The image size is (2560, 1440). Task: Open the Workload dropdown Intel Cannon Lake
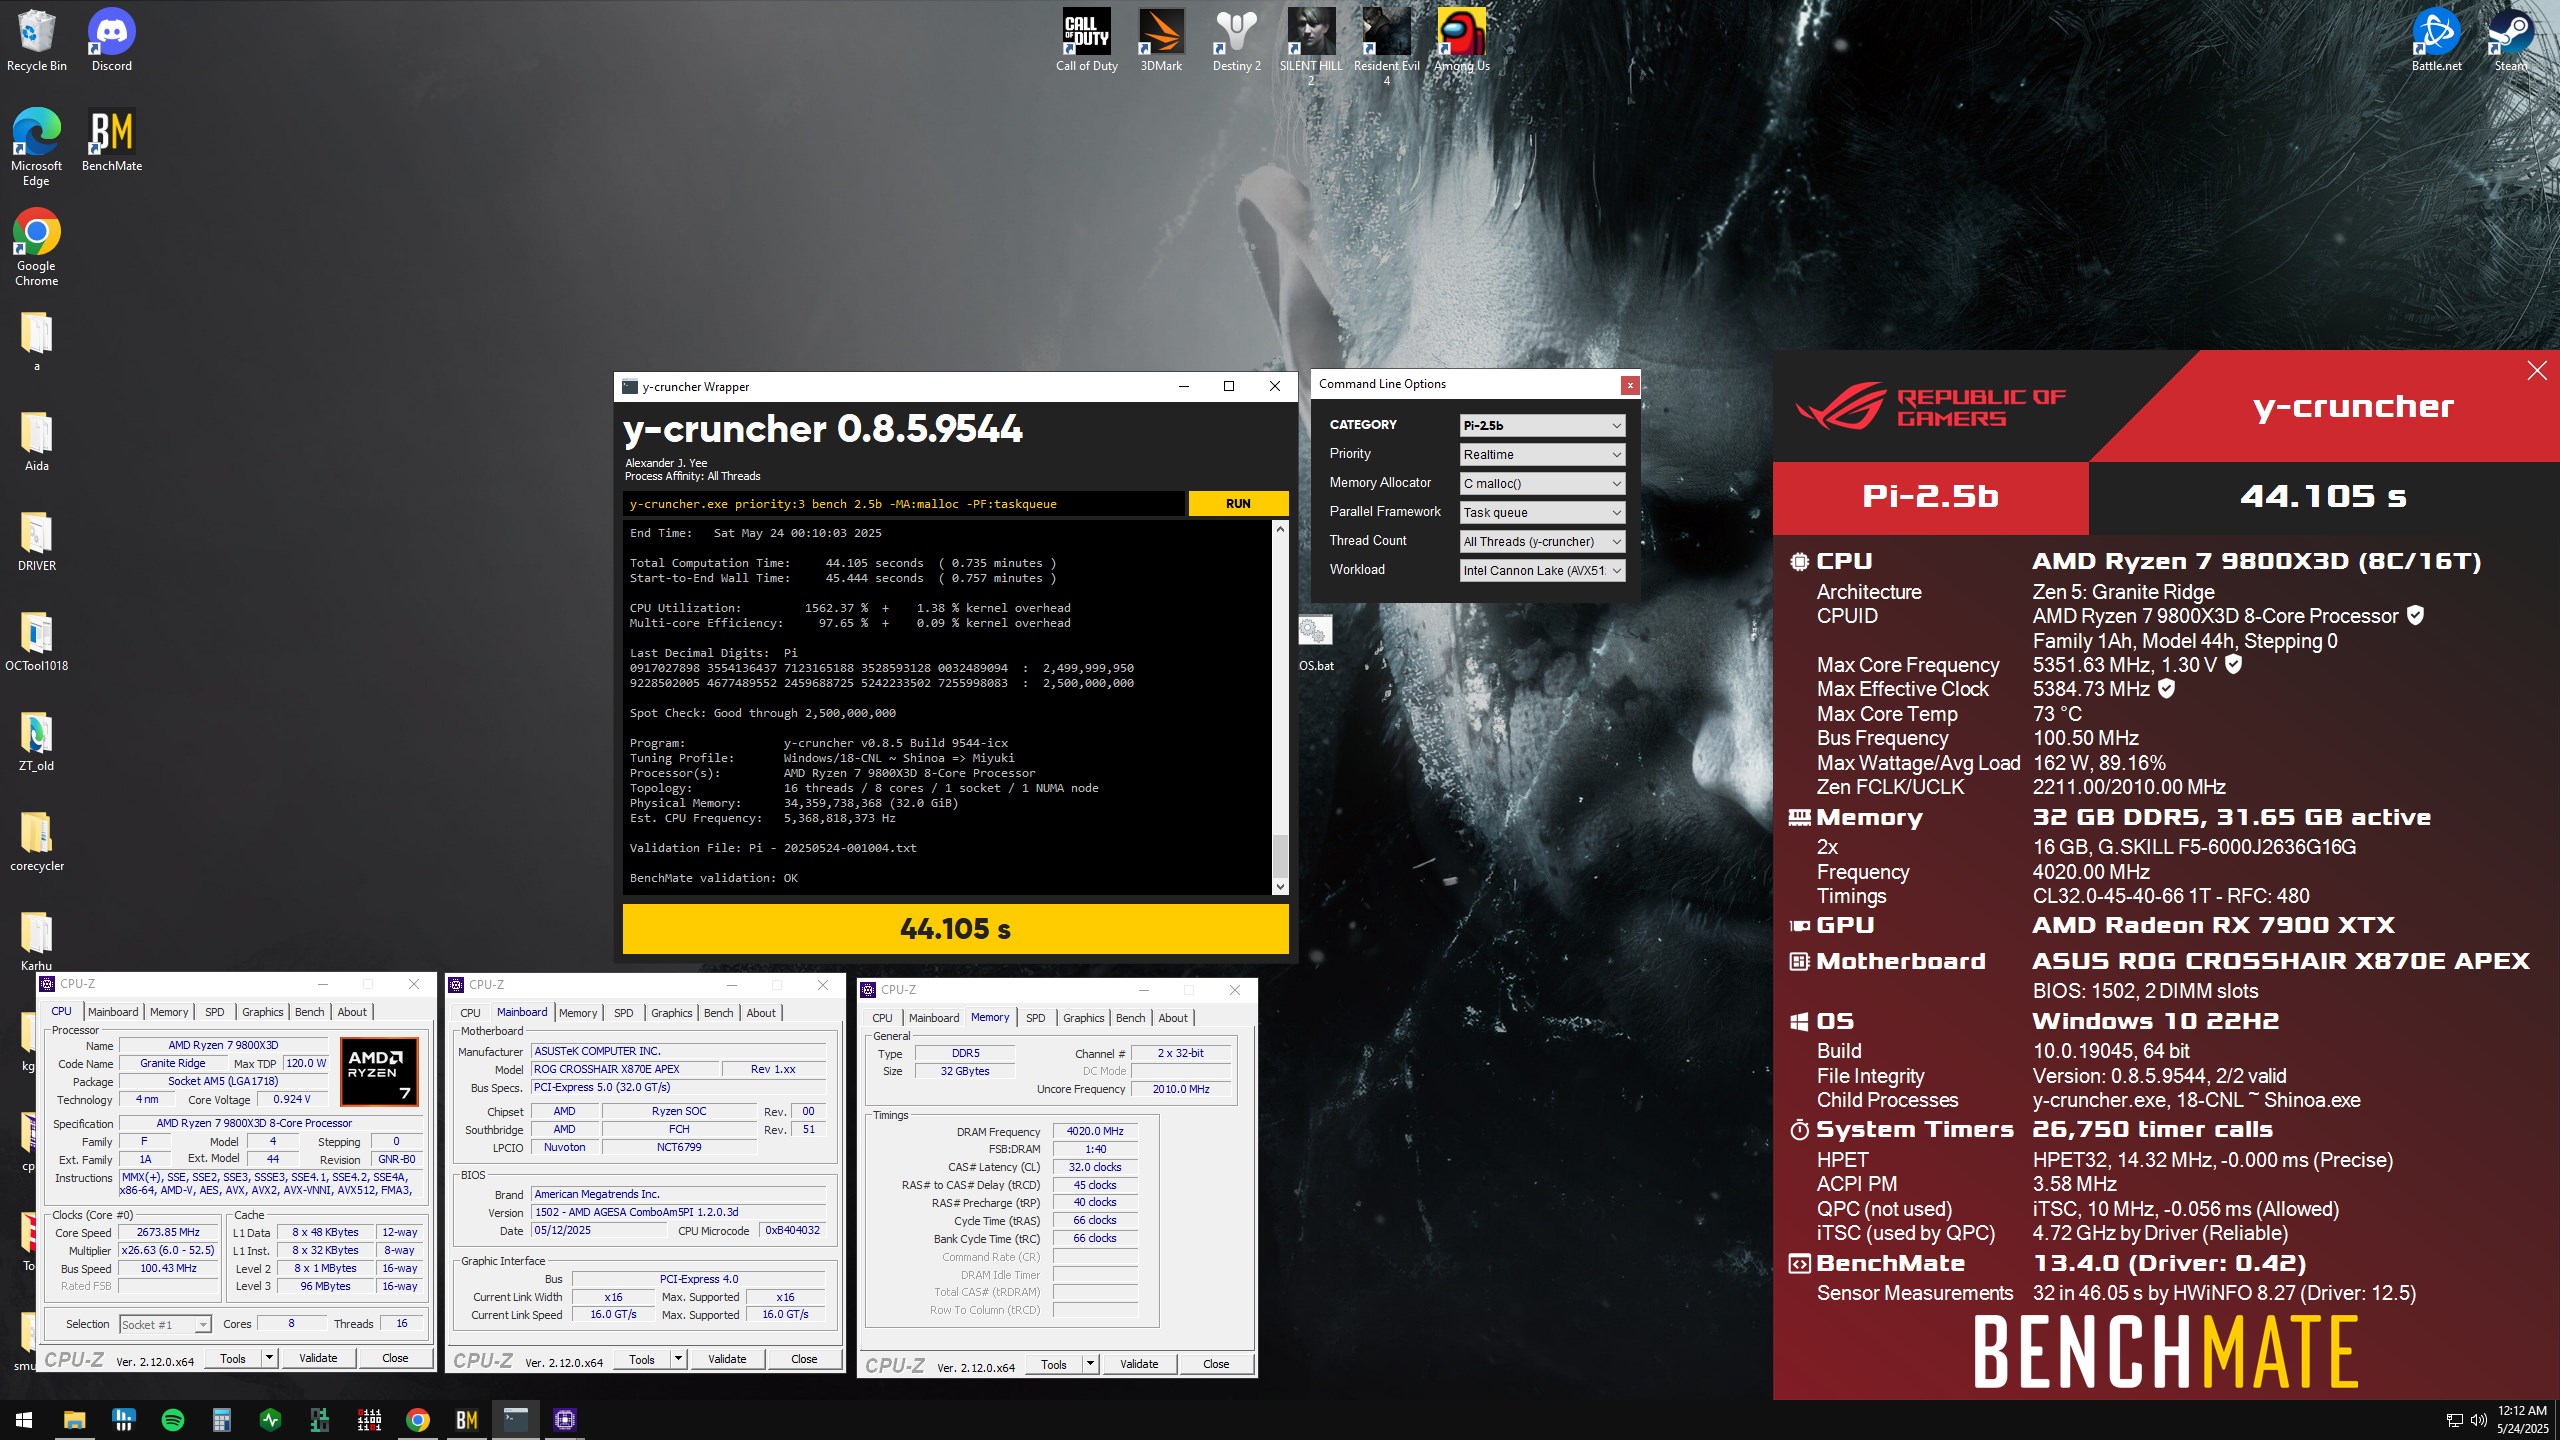click(1542, 570)
